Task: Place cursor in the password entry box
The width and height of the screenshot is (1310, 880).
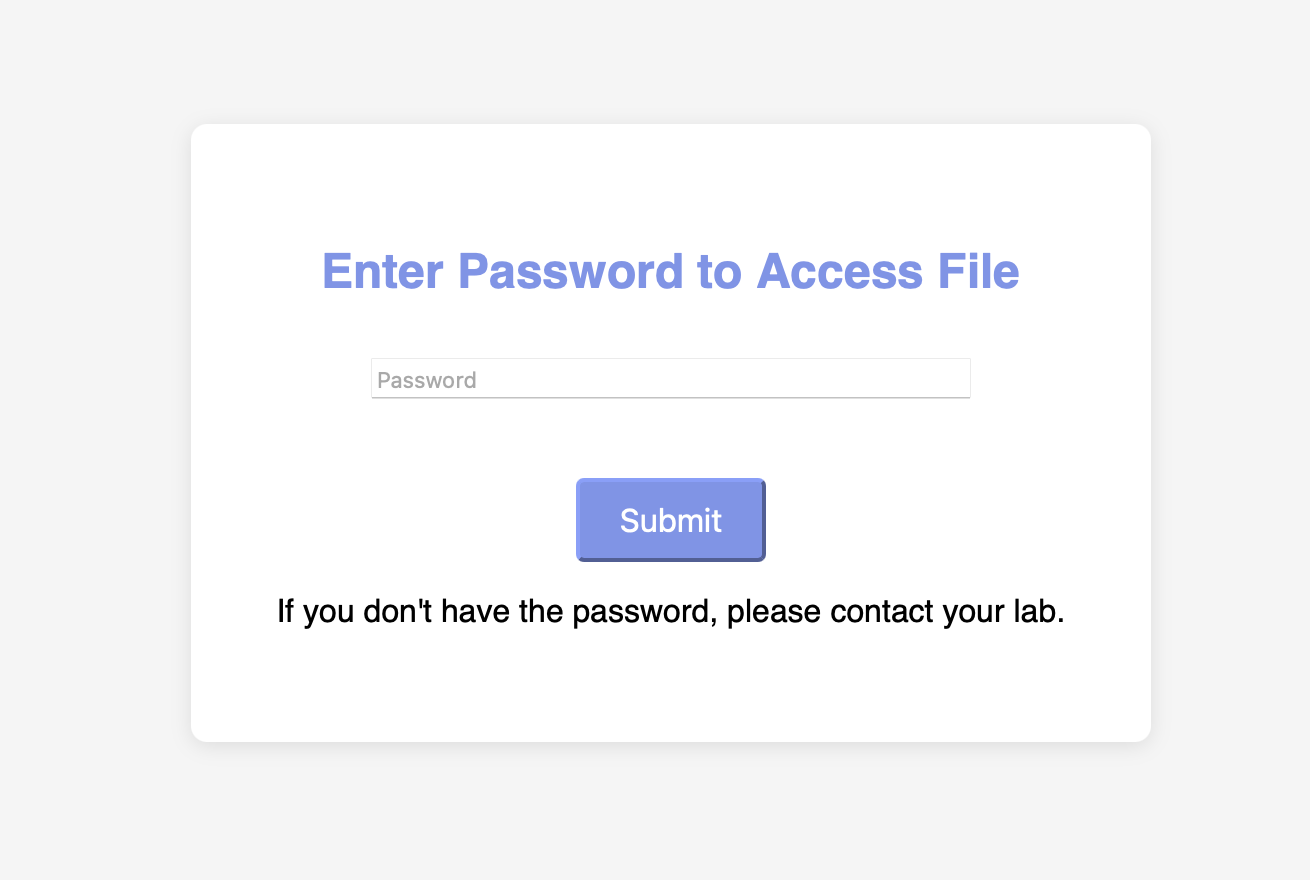Action: (x=670, y=378)
